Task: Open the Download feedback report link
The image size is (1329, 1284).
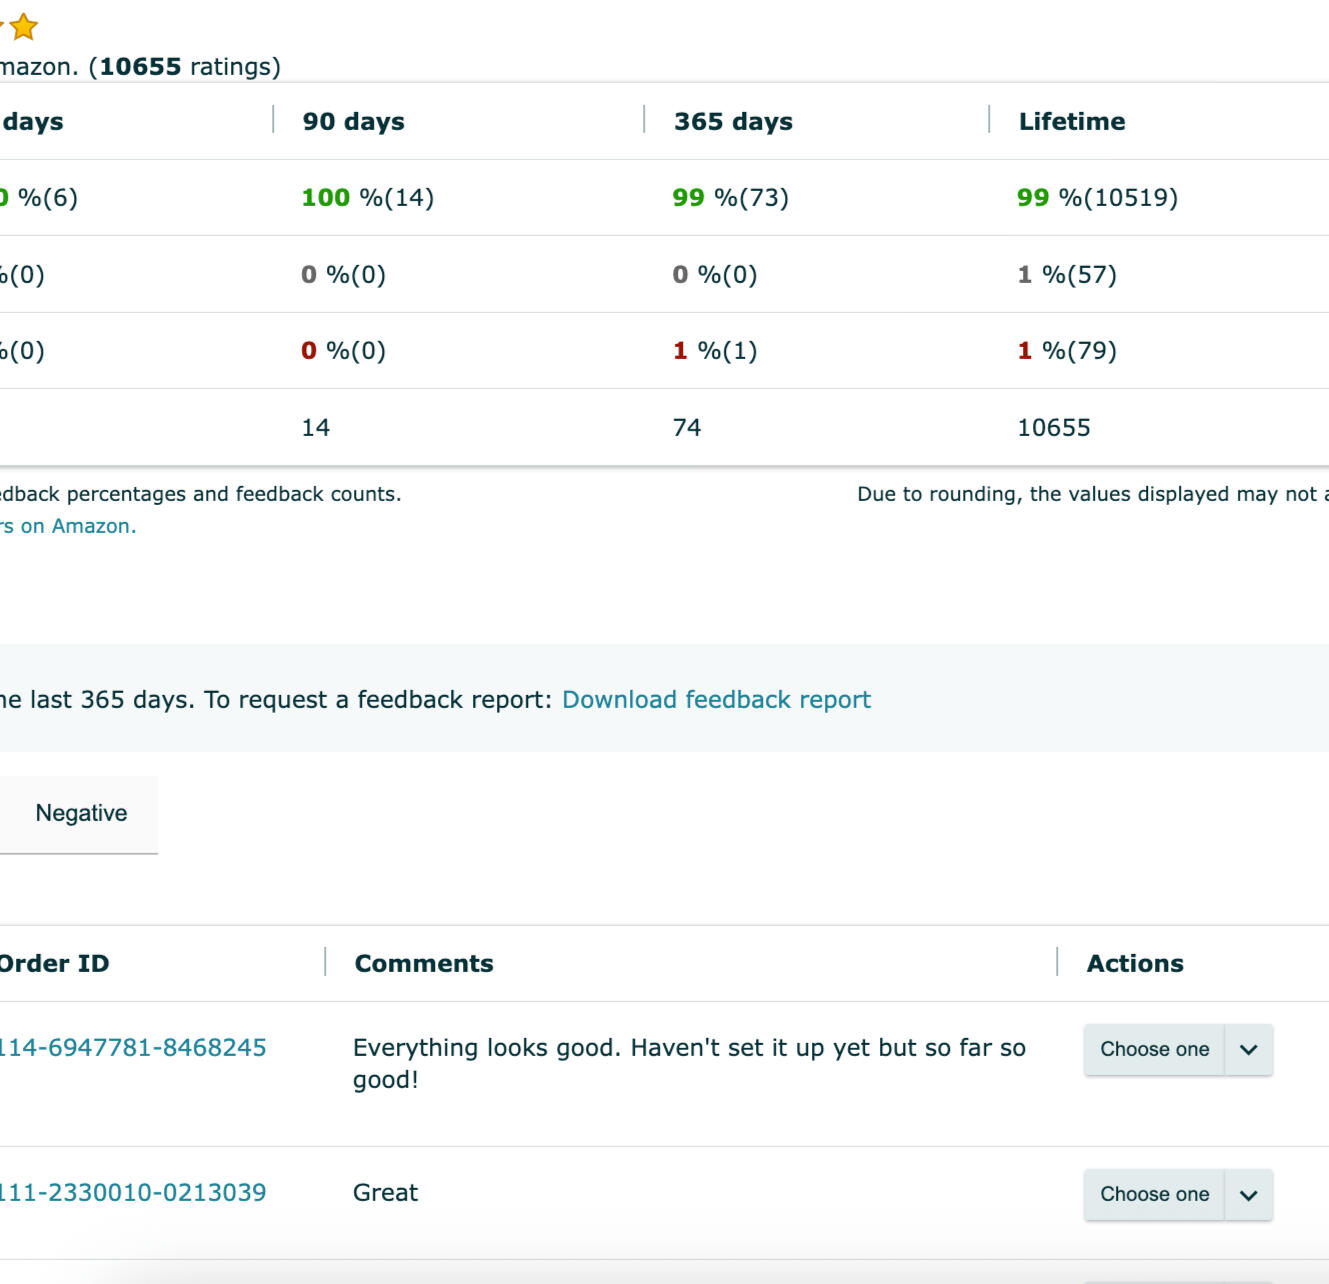Action: point(716,700)
